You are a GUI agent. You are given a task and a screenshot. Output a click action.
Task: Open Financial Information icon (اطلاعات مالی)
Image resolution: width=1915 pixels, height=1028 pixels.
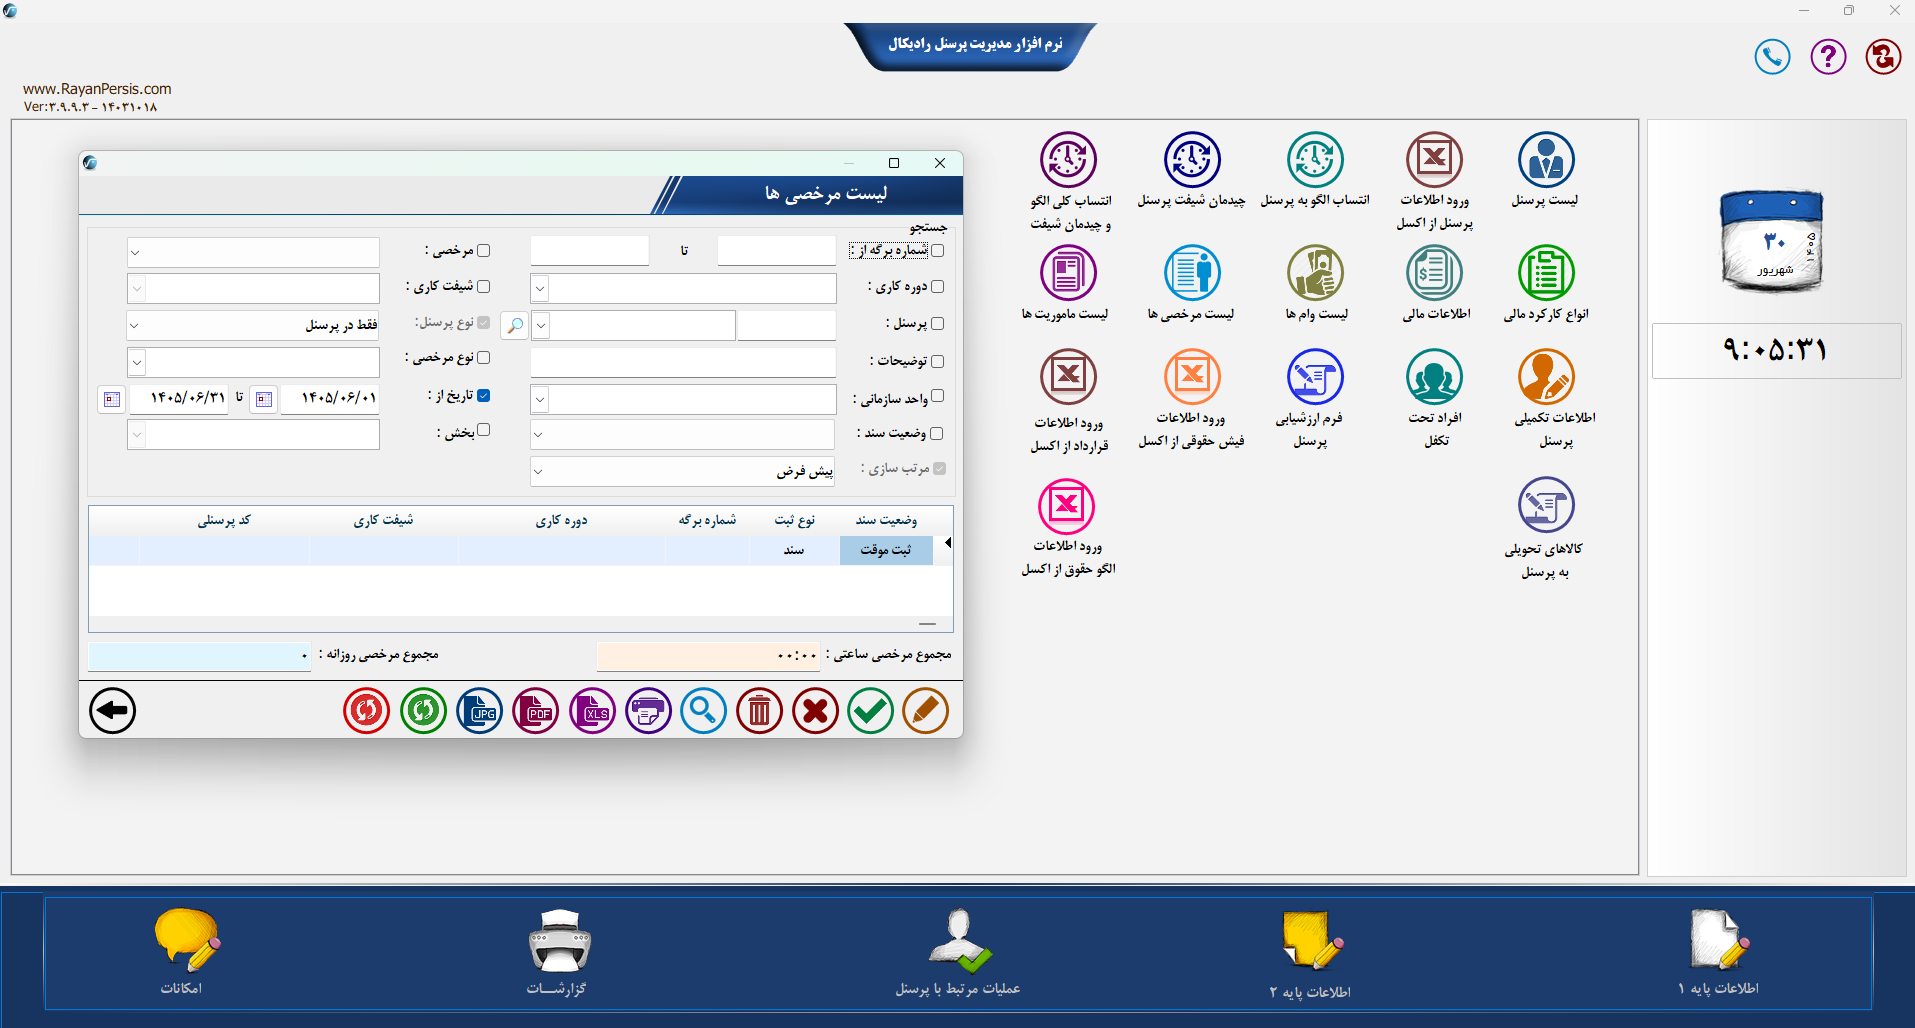(x=1434, y=273)
